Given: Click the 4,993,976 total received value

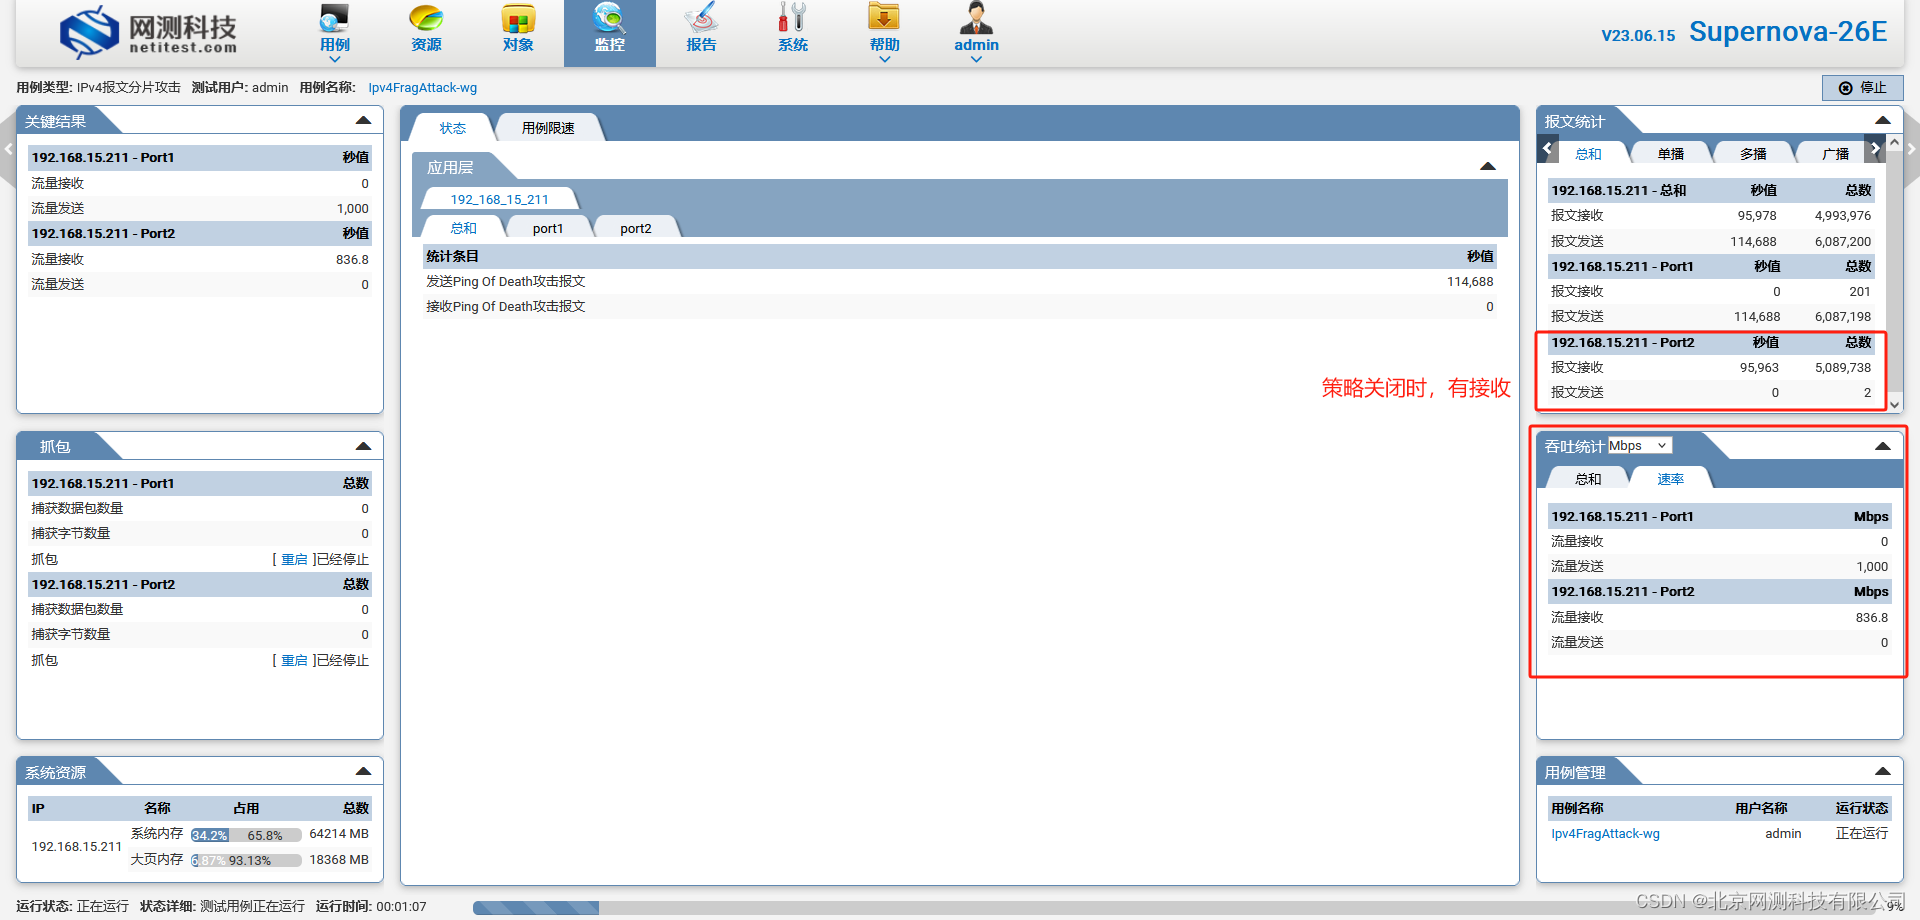Looking at the screenshot, I should 1843,215.
